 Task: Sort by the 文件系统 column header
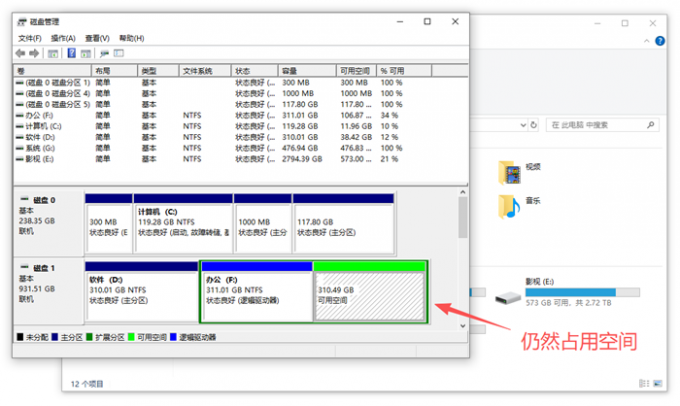pyautogui.click(x=205, y=71)
